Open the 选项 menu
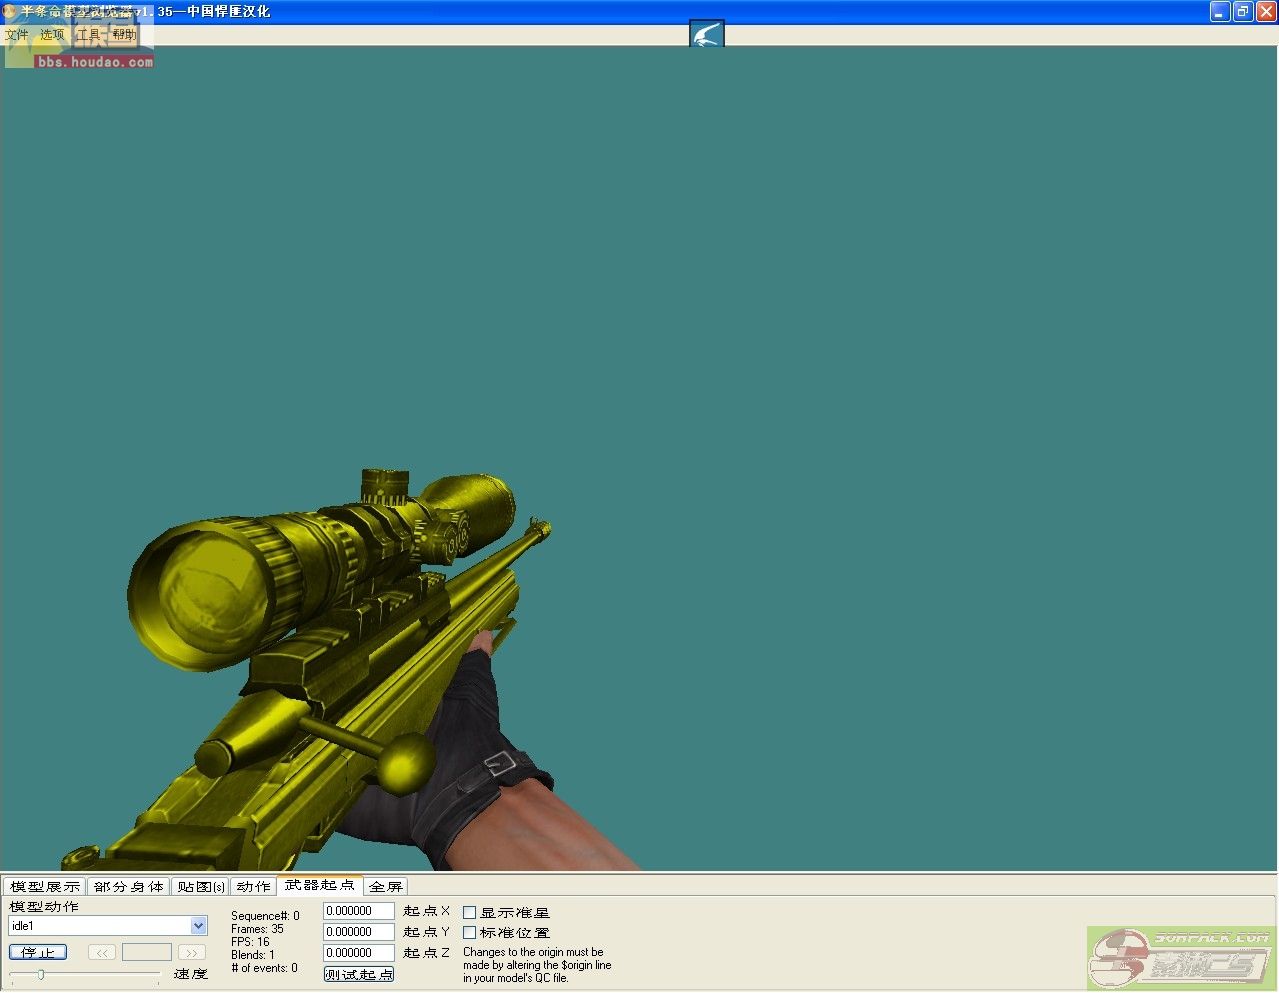1279x993 pixels. click(52, 35)
